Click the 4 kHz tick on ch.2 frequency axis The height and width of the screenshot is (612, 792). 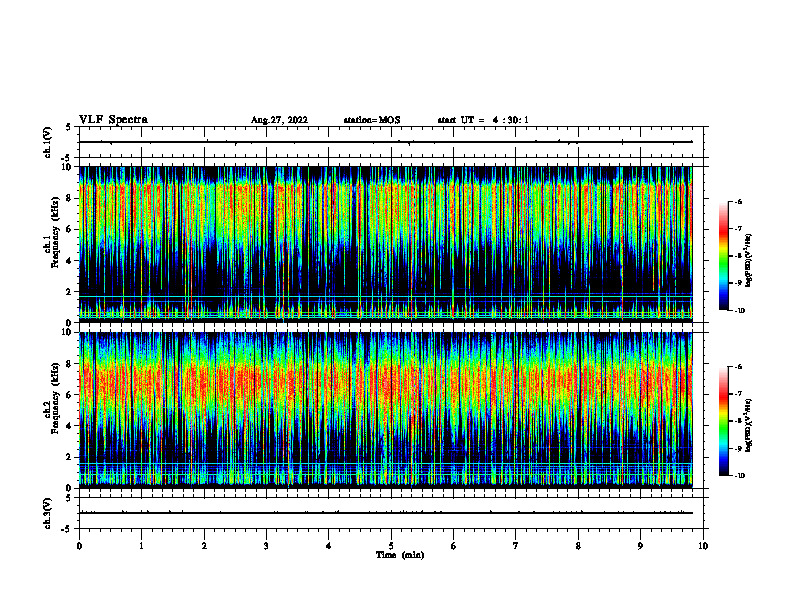pos(70,426)
